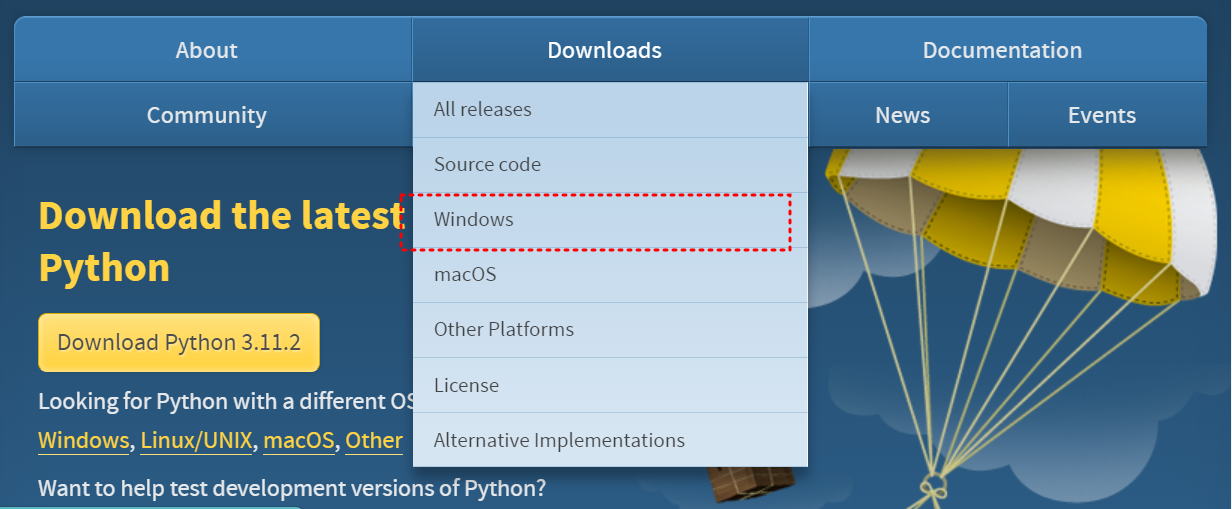Follow the yellow Other link
This screenshot has height=509, width=1232.
click(x=374, y=441)
